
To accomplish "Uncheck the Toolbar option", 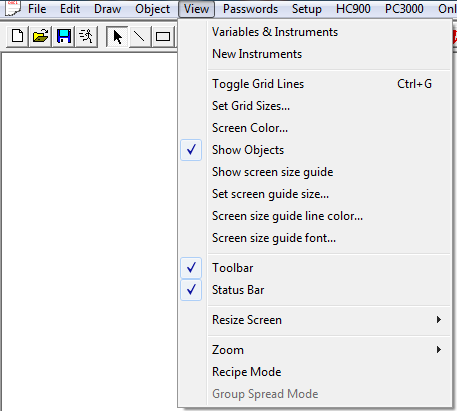I will click(x=315, y=268).
